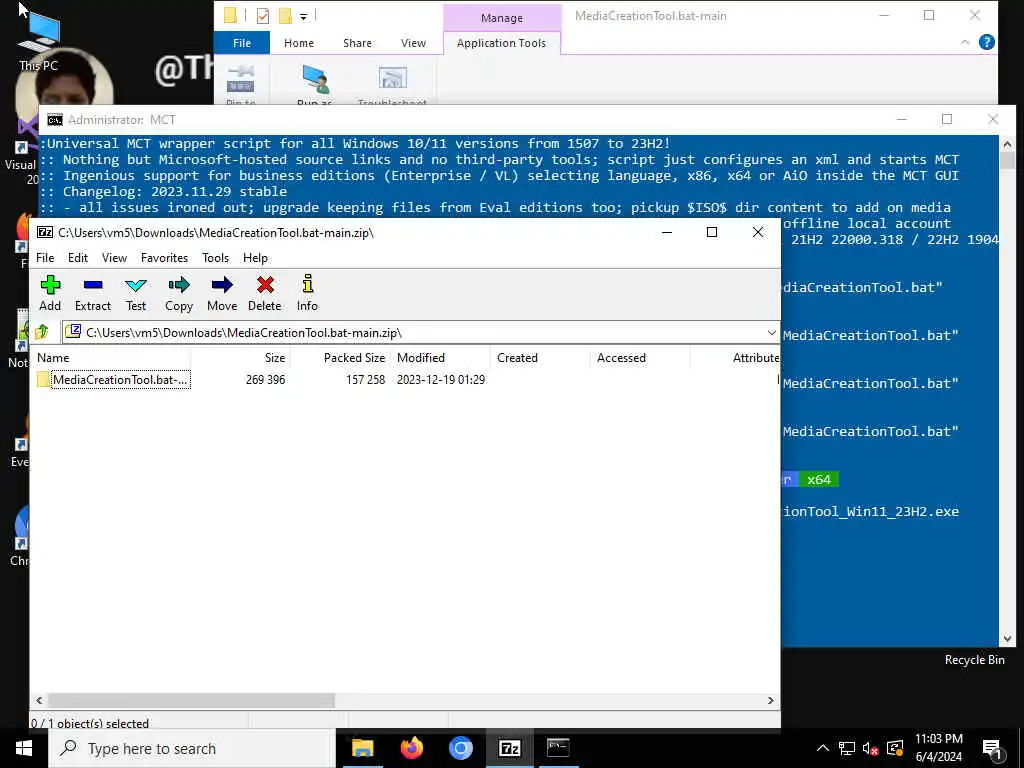1024x768 pixels.
Task: Click the green x64 label in console
Action: pyautogui.click(x=819, y=479)
